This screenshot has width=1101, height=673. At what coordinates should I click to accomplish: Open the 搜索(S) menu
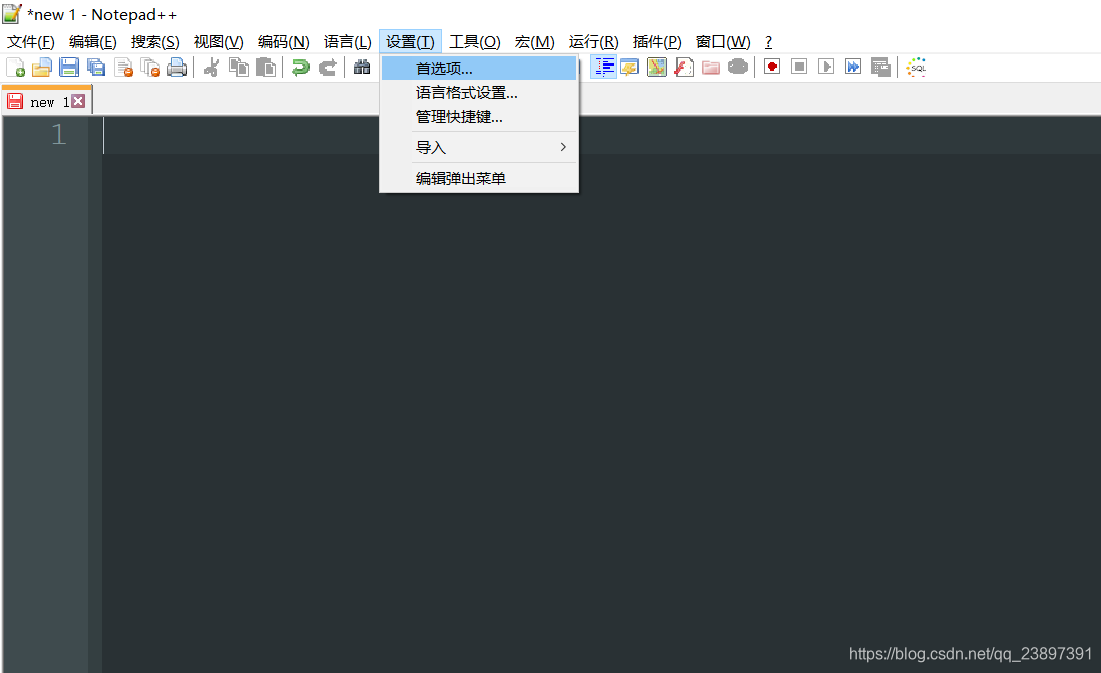[x=155, y=41]
